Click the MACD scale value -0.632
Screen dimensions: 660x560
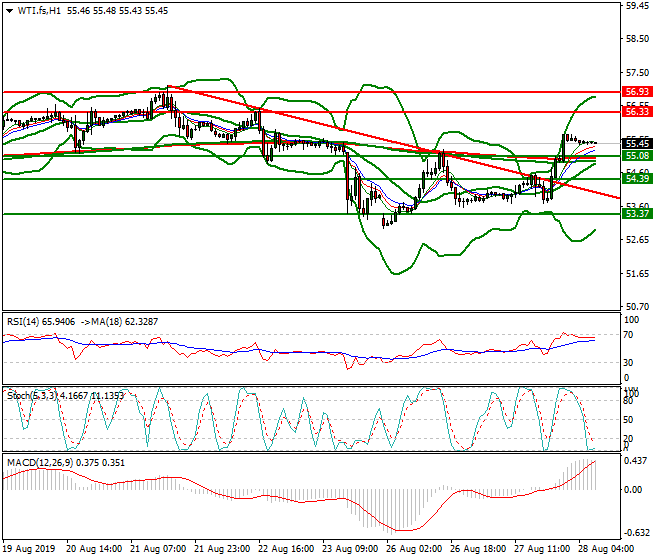coord(636,533)
